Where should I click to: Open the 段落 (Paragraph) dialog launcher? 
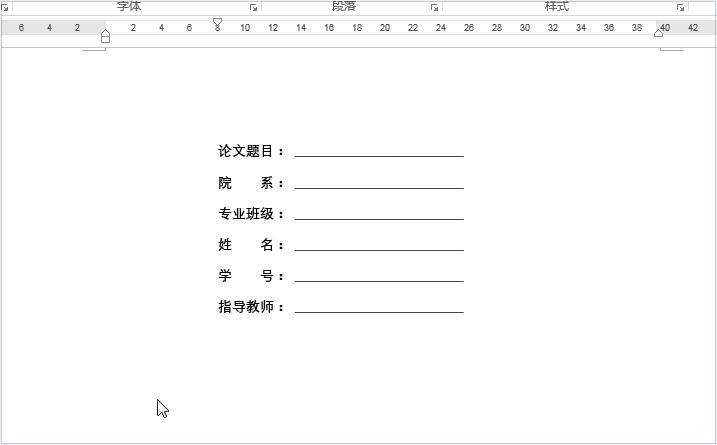(x=434, y=7)
